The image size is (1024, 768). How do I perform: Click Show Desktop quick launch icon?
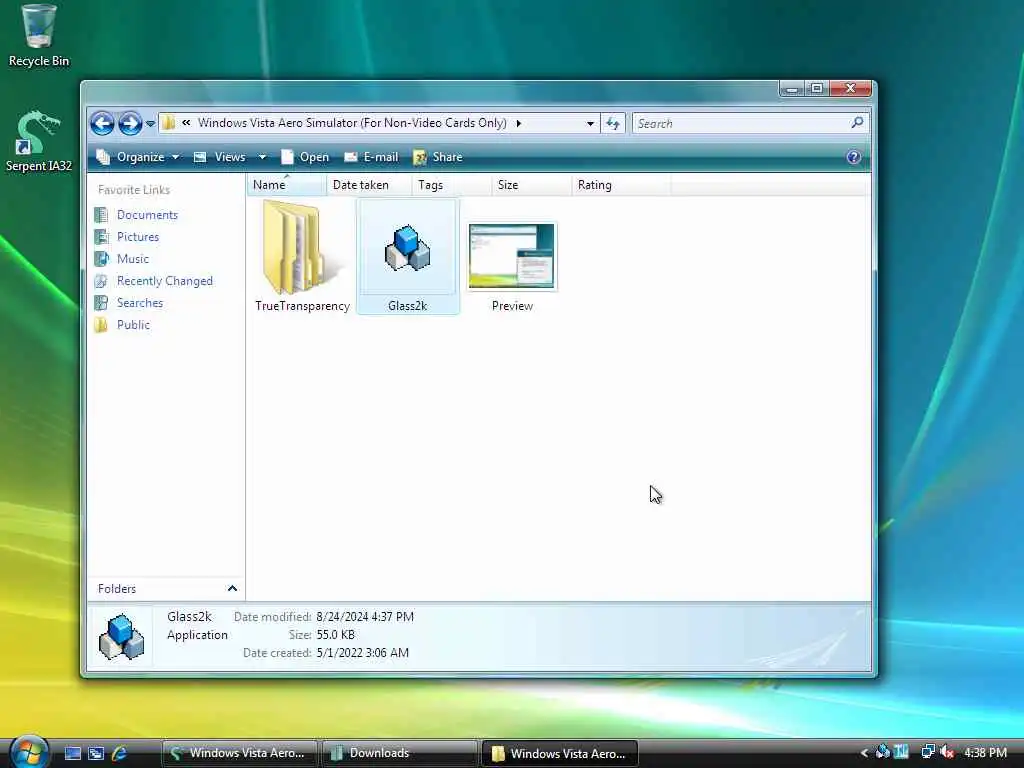tap(72, 753)
